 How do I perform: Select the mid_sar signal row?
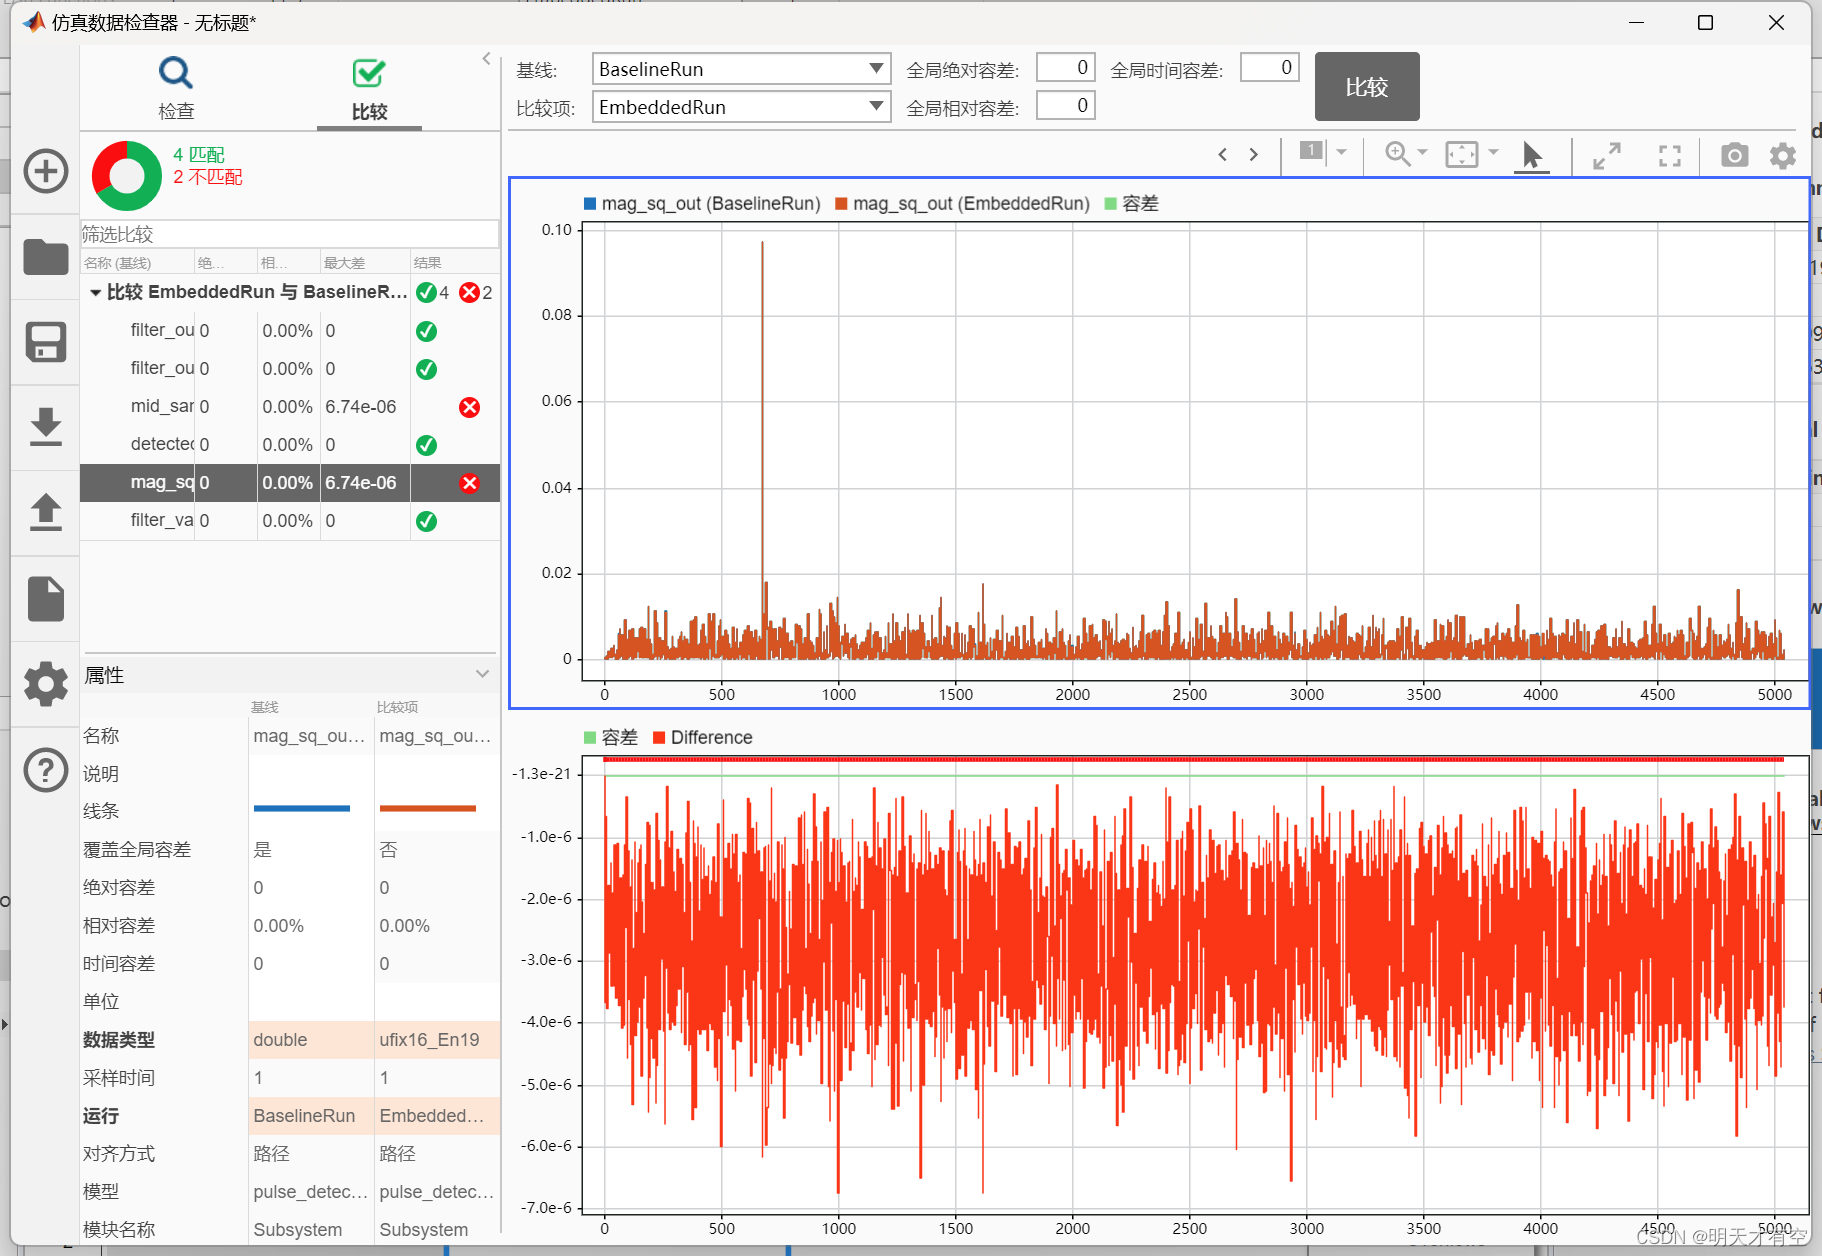click(290, 407)
